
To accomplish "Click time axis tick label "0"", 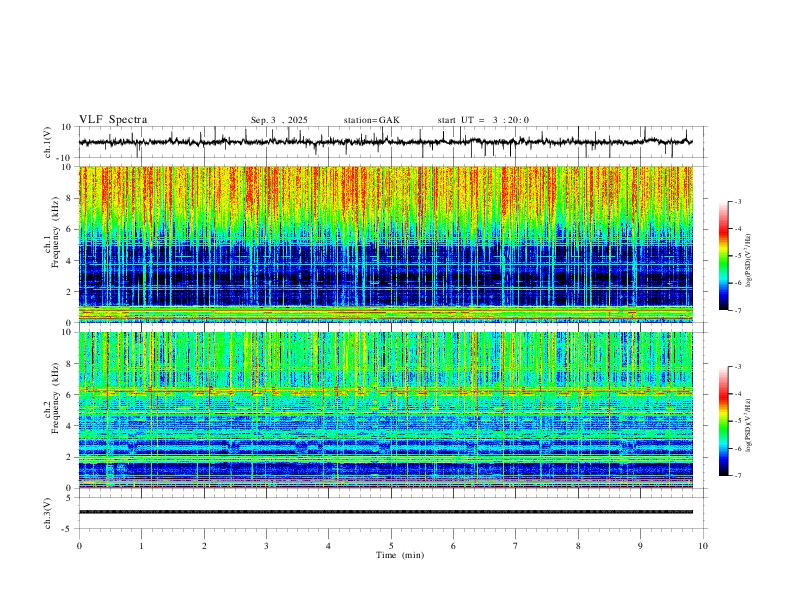I will [79, 546].
